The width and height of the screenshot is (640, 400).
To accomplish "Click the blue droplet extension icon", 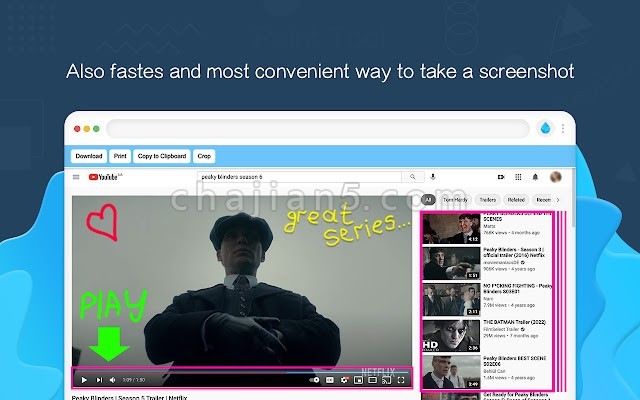I will pos(545,129).
